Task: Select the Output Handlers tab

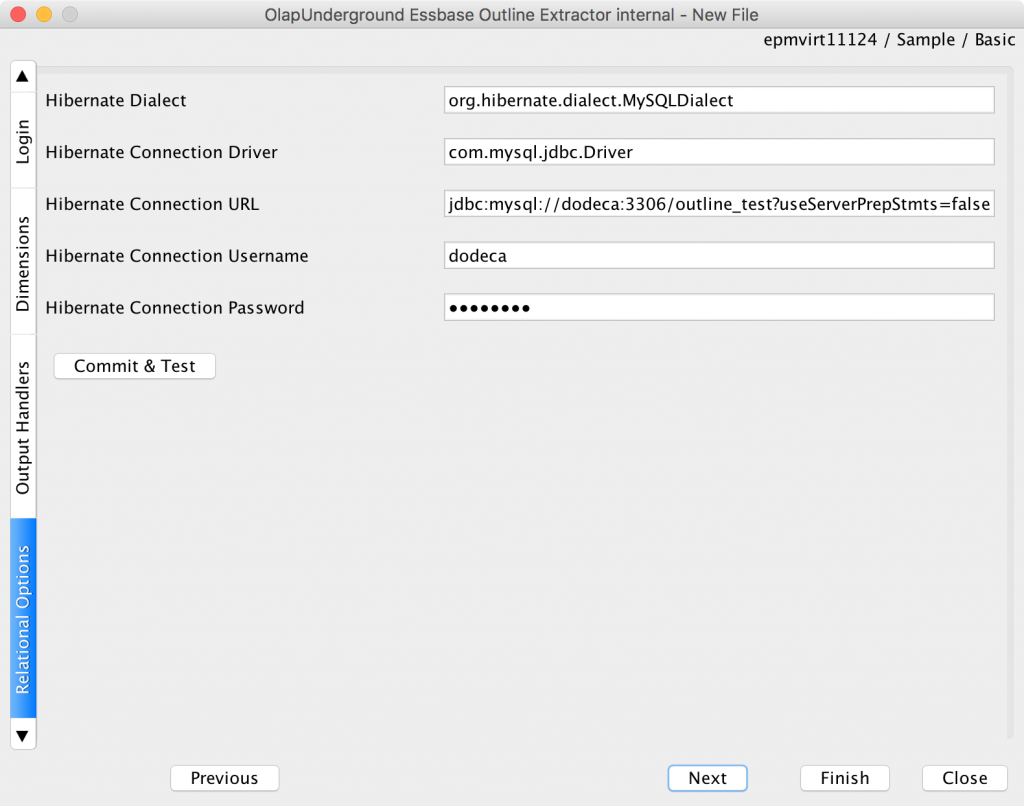Action: [x=23, y=427]
